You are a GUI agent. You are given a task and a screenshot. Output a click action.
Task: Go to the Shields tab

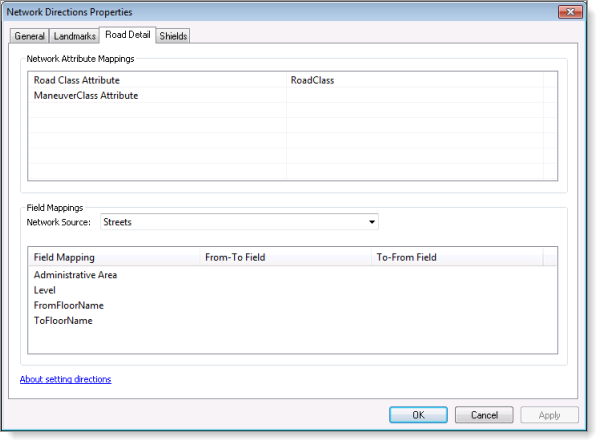coord(173,36)
